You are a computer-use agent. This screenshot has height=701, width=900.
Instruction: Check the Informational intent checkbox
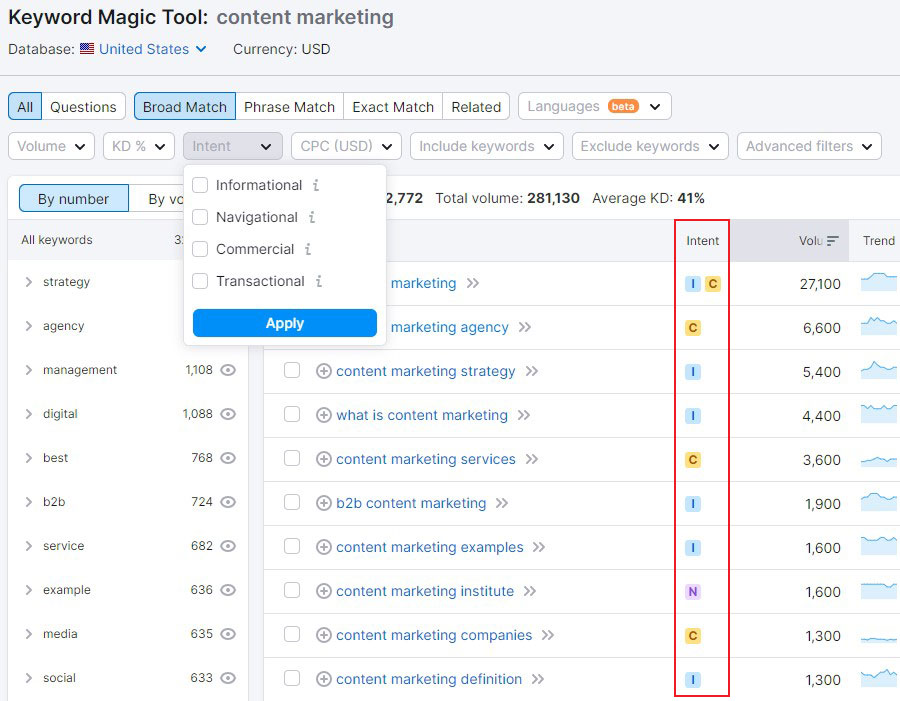click(200, 185)
